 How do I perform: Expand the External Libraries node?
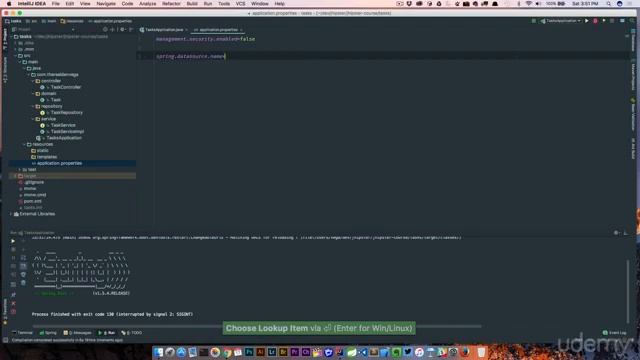11,214
